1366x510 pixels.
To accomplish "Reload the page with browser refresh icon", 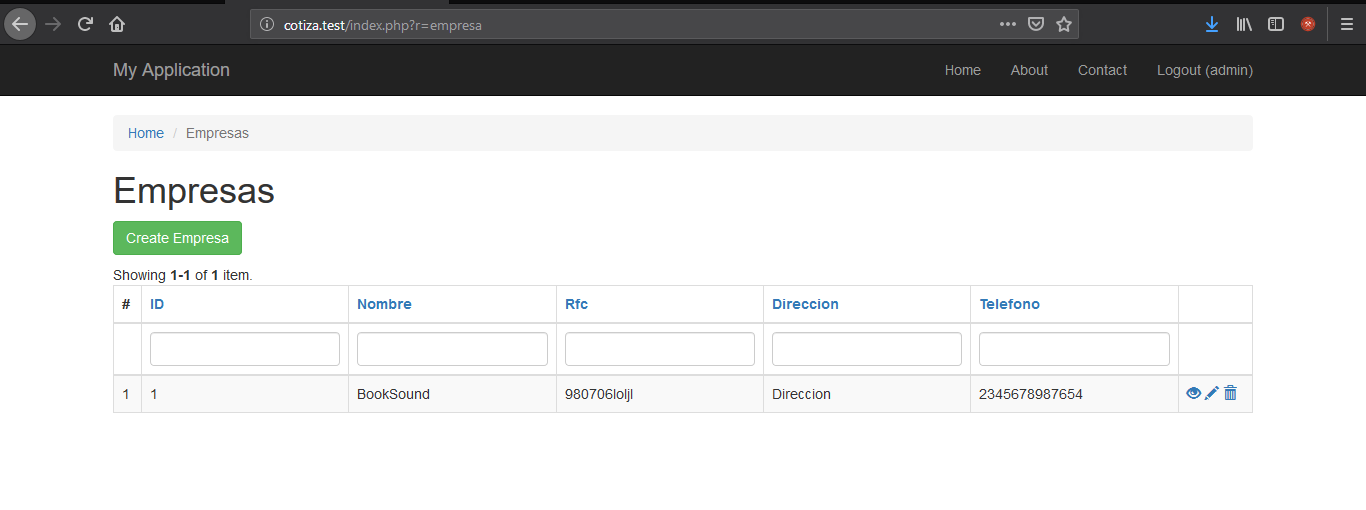I will coord(85,24).
